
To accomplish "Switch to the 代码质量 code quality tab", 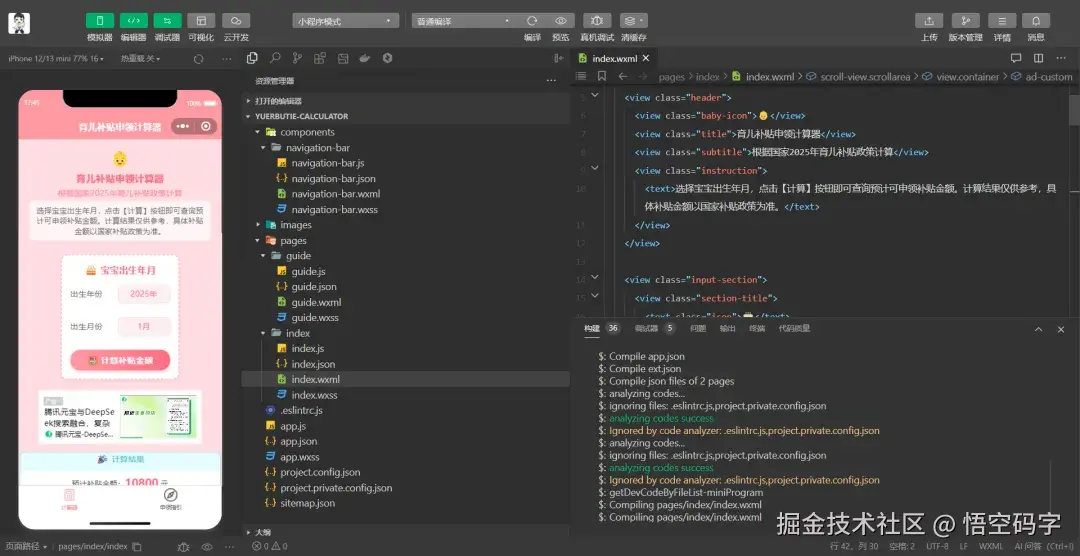I will (x=793, y=329).
